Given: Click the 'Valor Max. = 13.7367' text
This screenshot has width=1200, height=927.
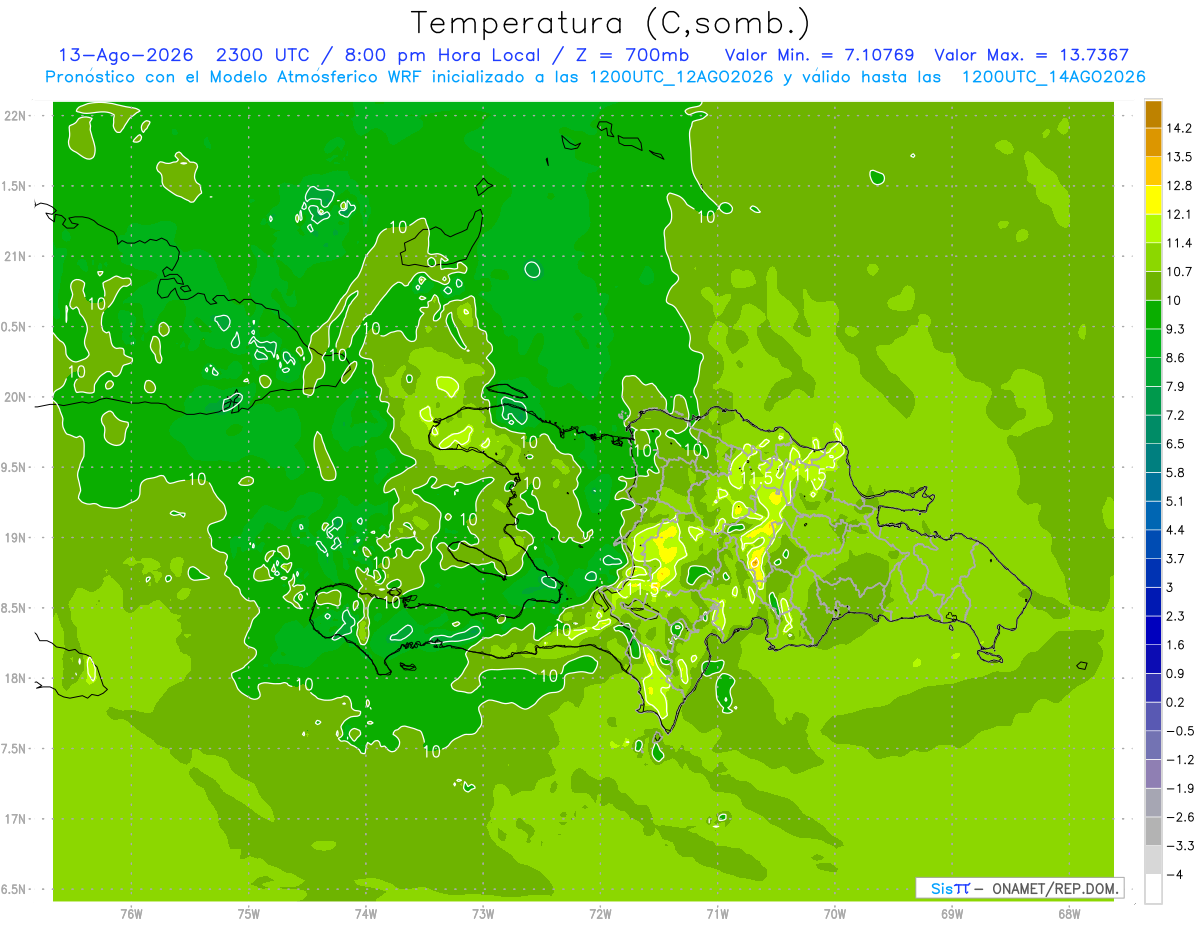Looking at the screenshot, I should (1032, 56).
